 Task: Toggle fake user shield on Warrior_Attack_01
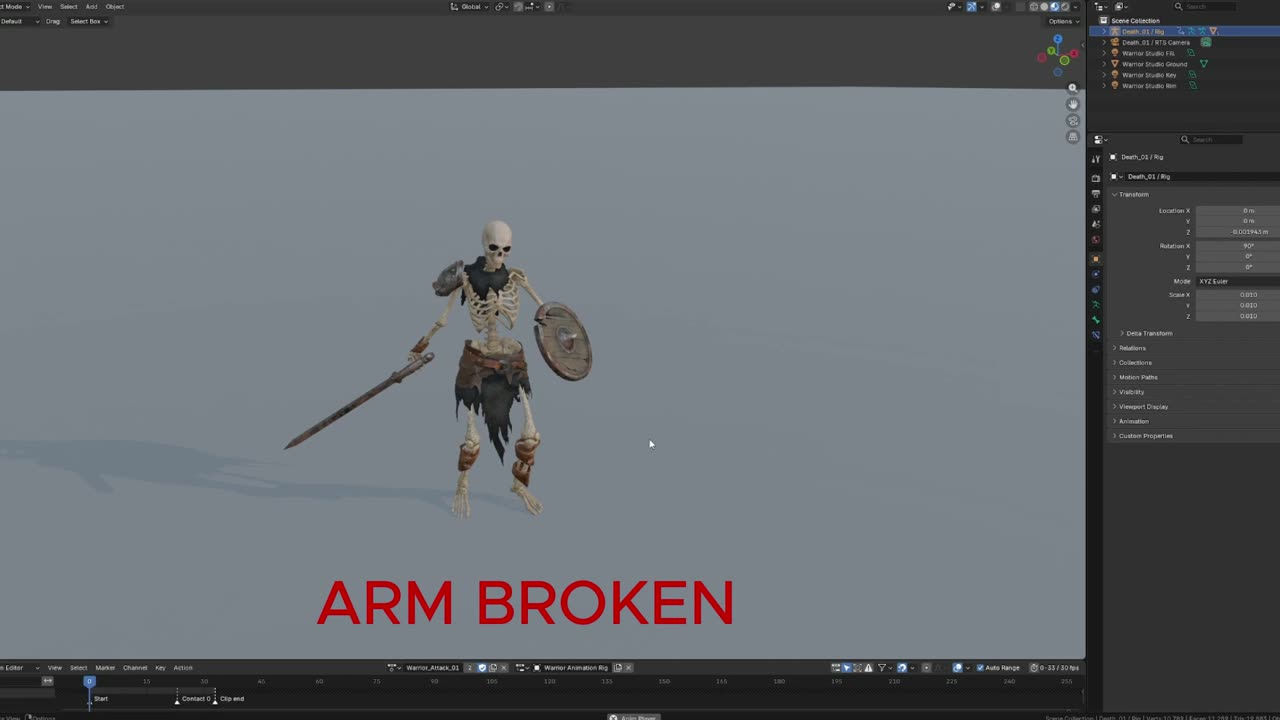tap(482, 668)
